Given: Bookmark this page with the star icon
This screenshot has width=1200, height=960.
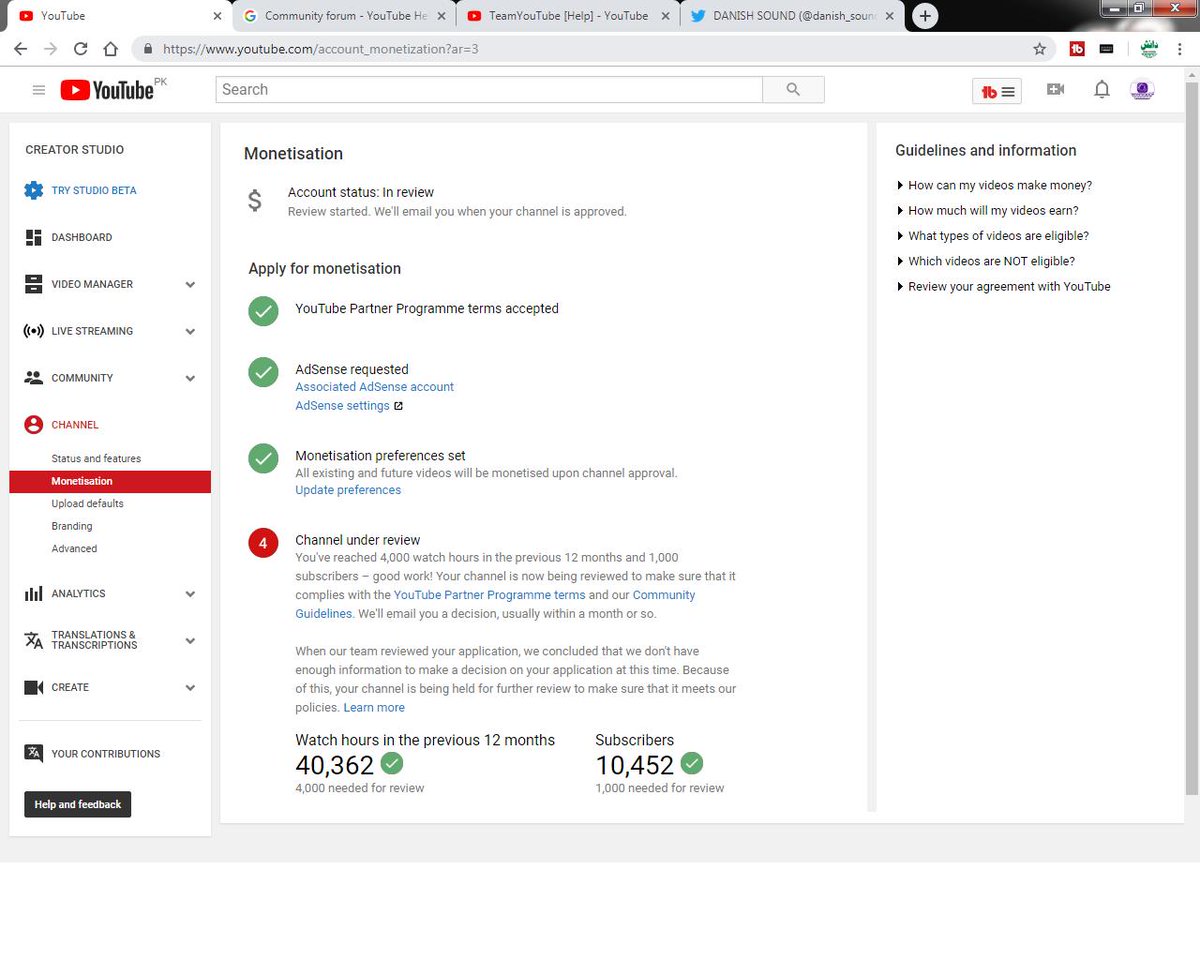Looking at the screenshot, I should pyautogui.click(x=1039, y=48).
